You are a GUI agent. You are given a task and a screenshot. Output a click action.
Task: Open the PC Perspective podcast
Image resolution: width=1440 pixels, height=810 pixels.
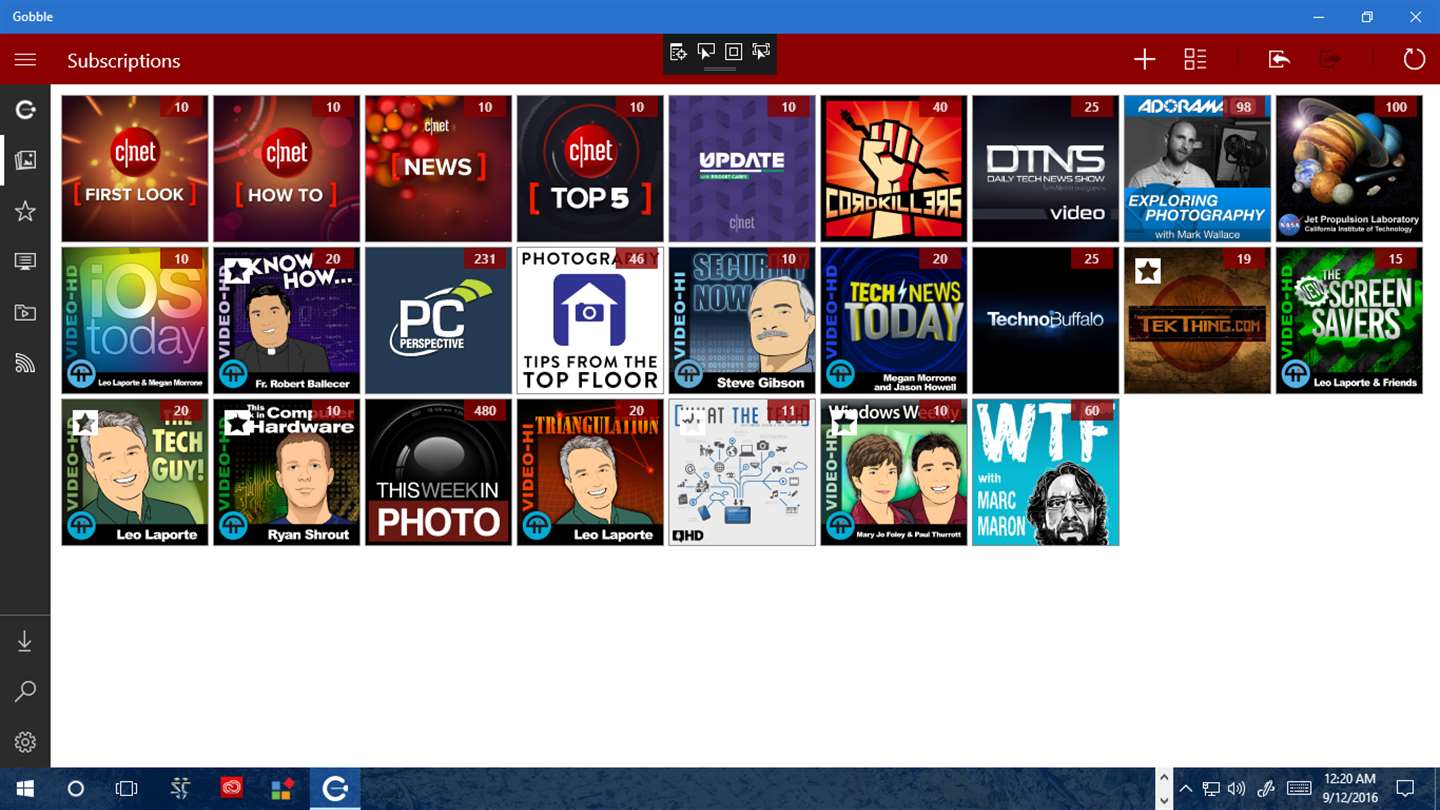(438, 321)
